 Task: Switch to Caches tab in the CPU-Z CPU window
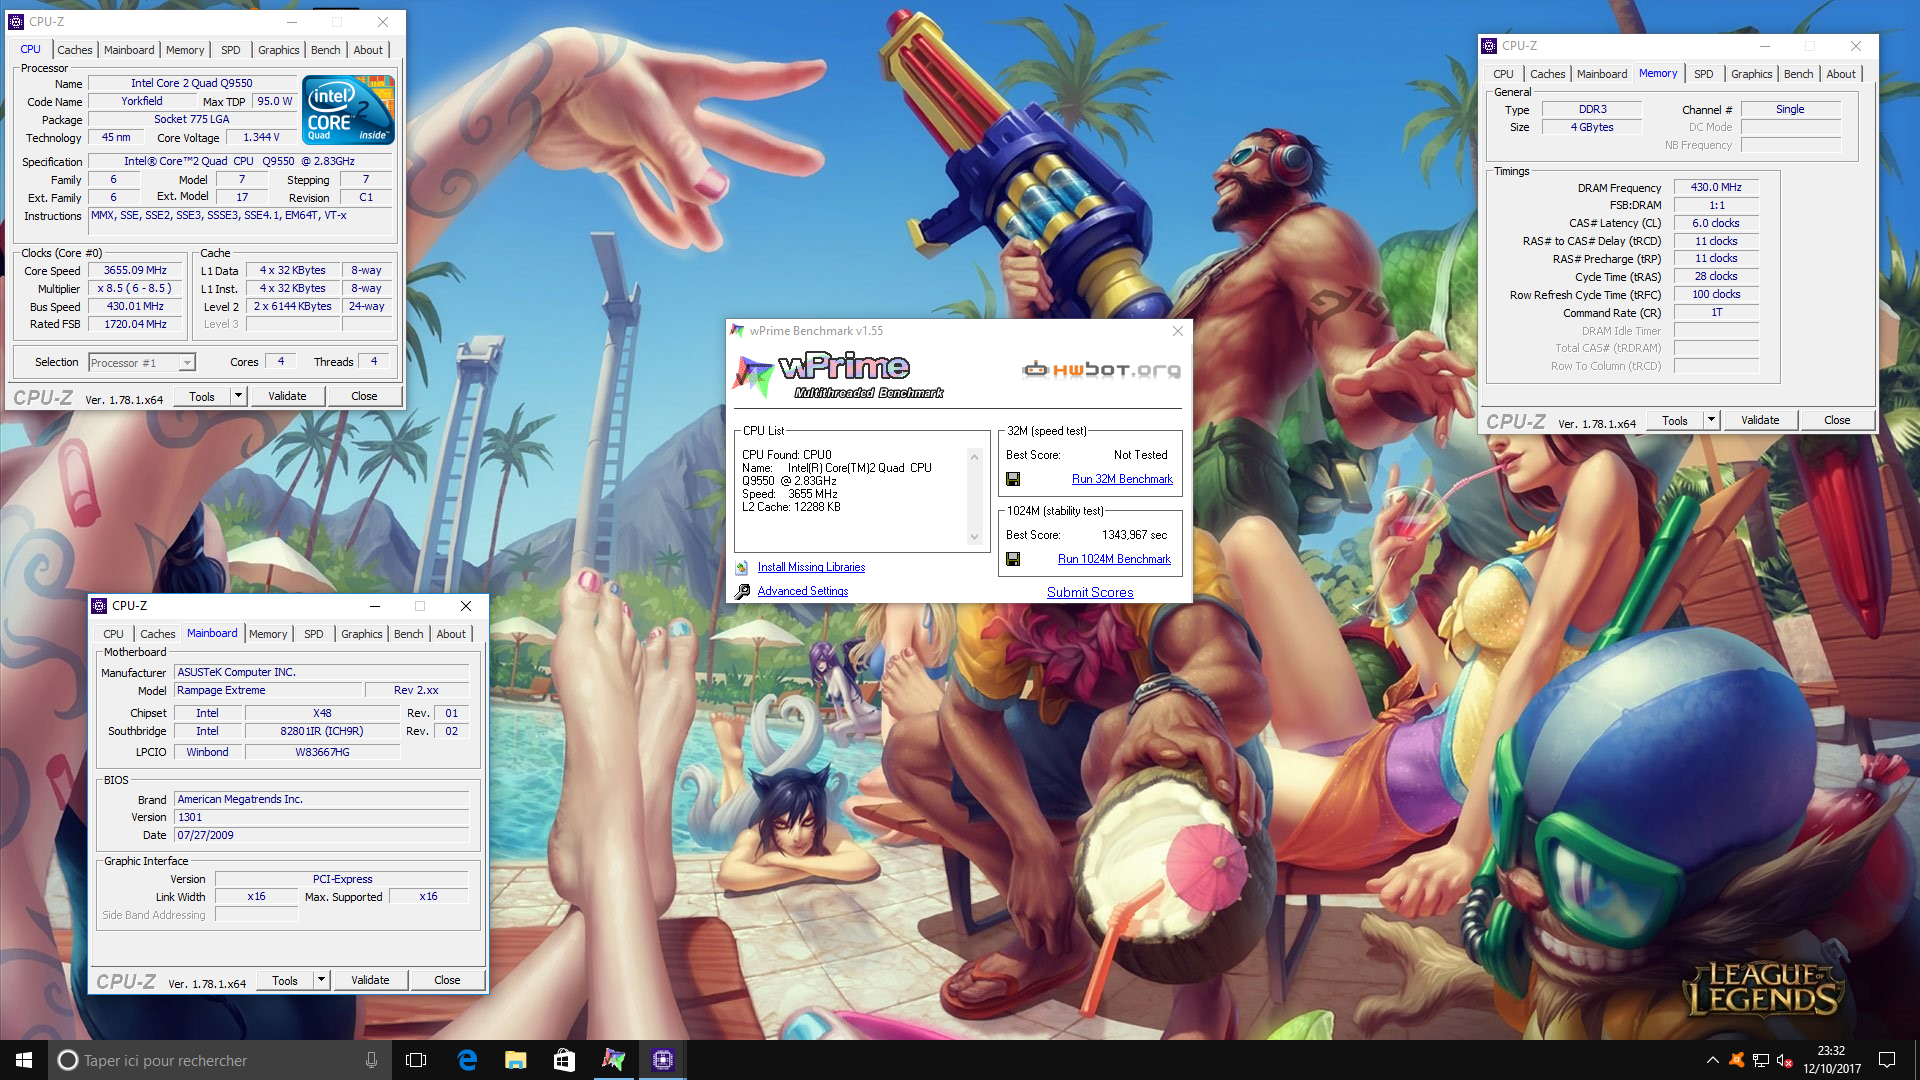click(74, 50)
